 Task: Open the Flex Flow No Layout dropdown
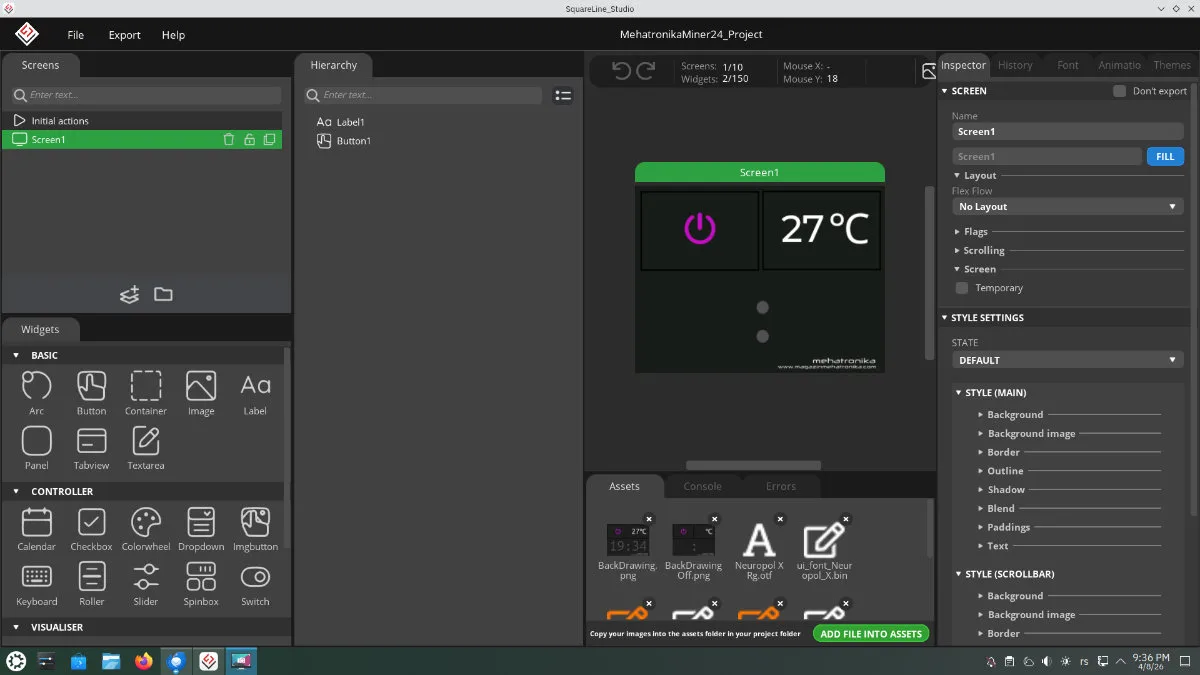tap(1067, 207)
